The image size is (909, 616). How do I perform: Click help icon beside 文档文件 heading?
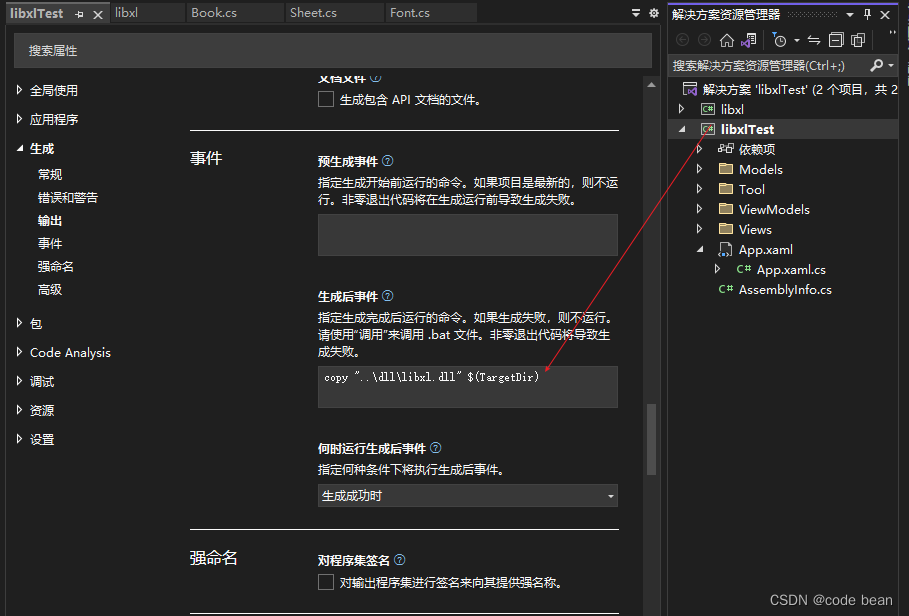376,78
